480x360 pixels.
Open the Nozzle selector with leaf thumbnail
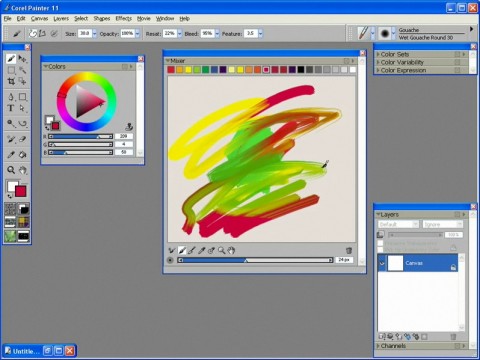click(10, 236)
